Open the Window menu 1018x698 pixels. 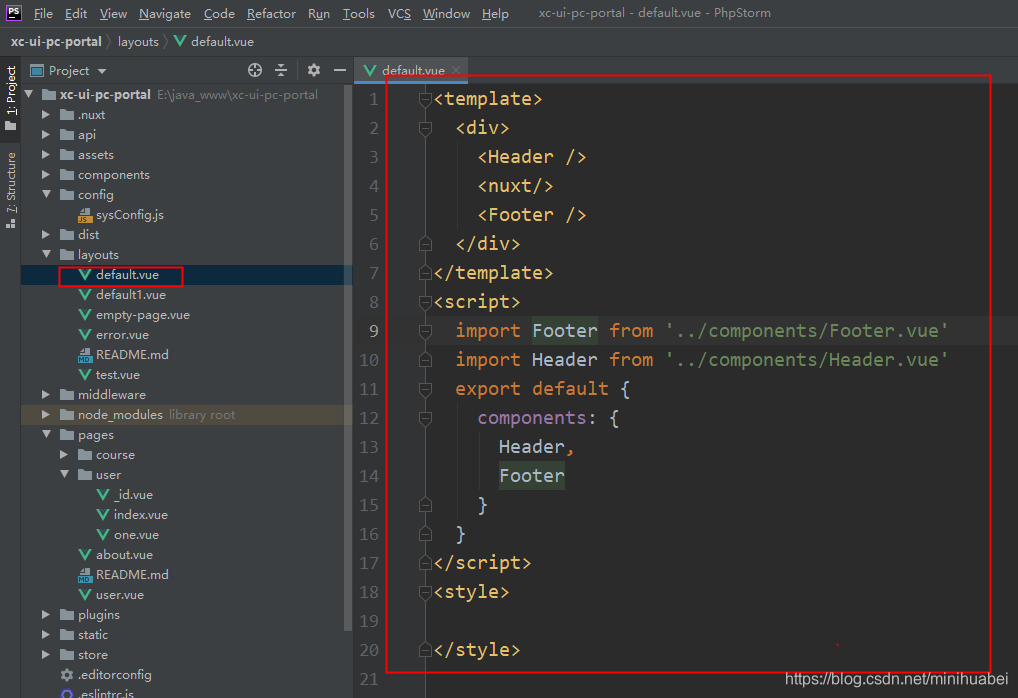click(446, 14)
